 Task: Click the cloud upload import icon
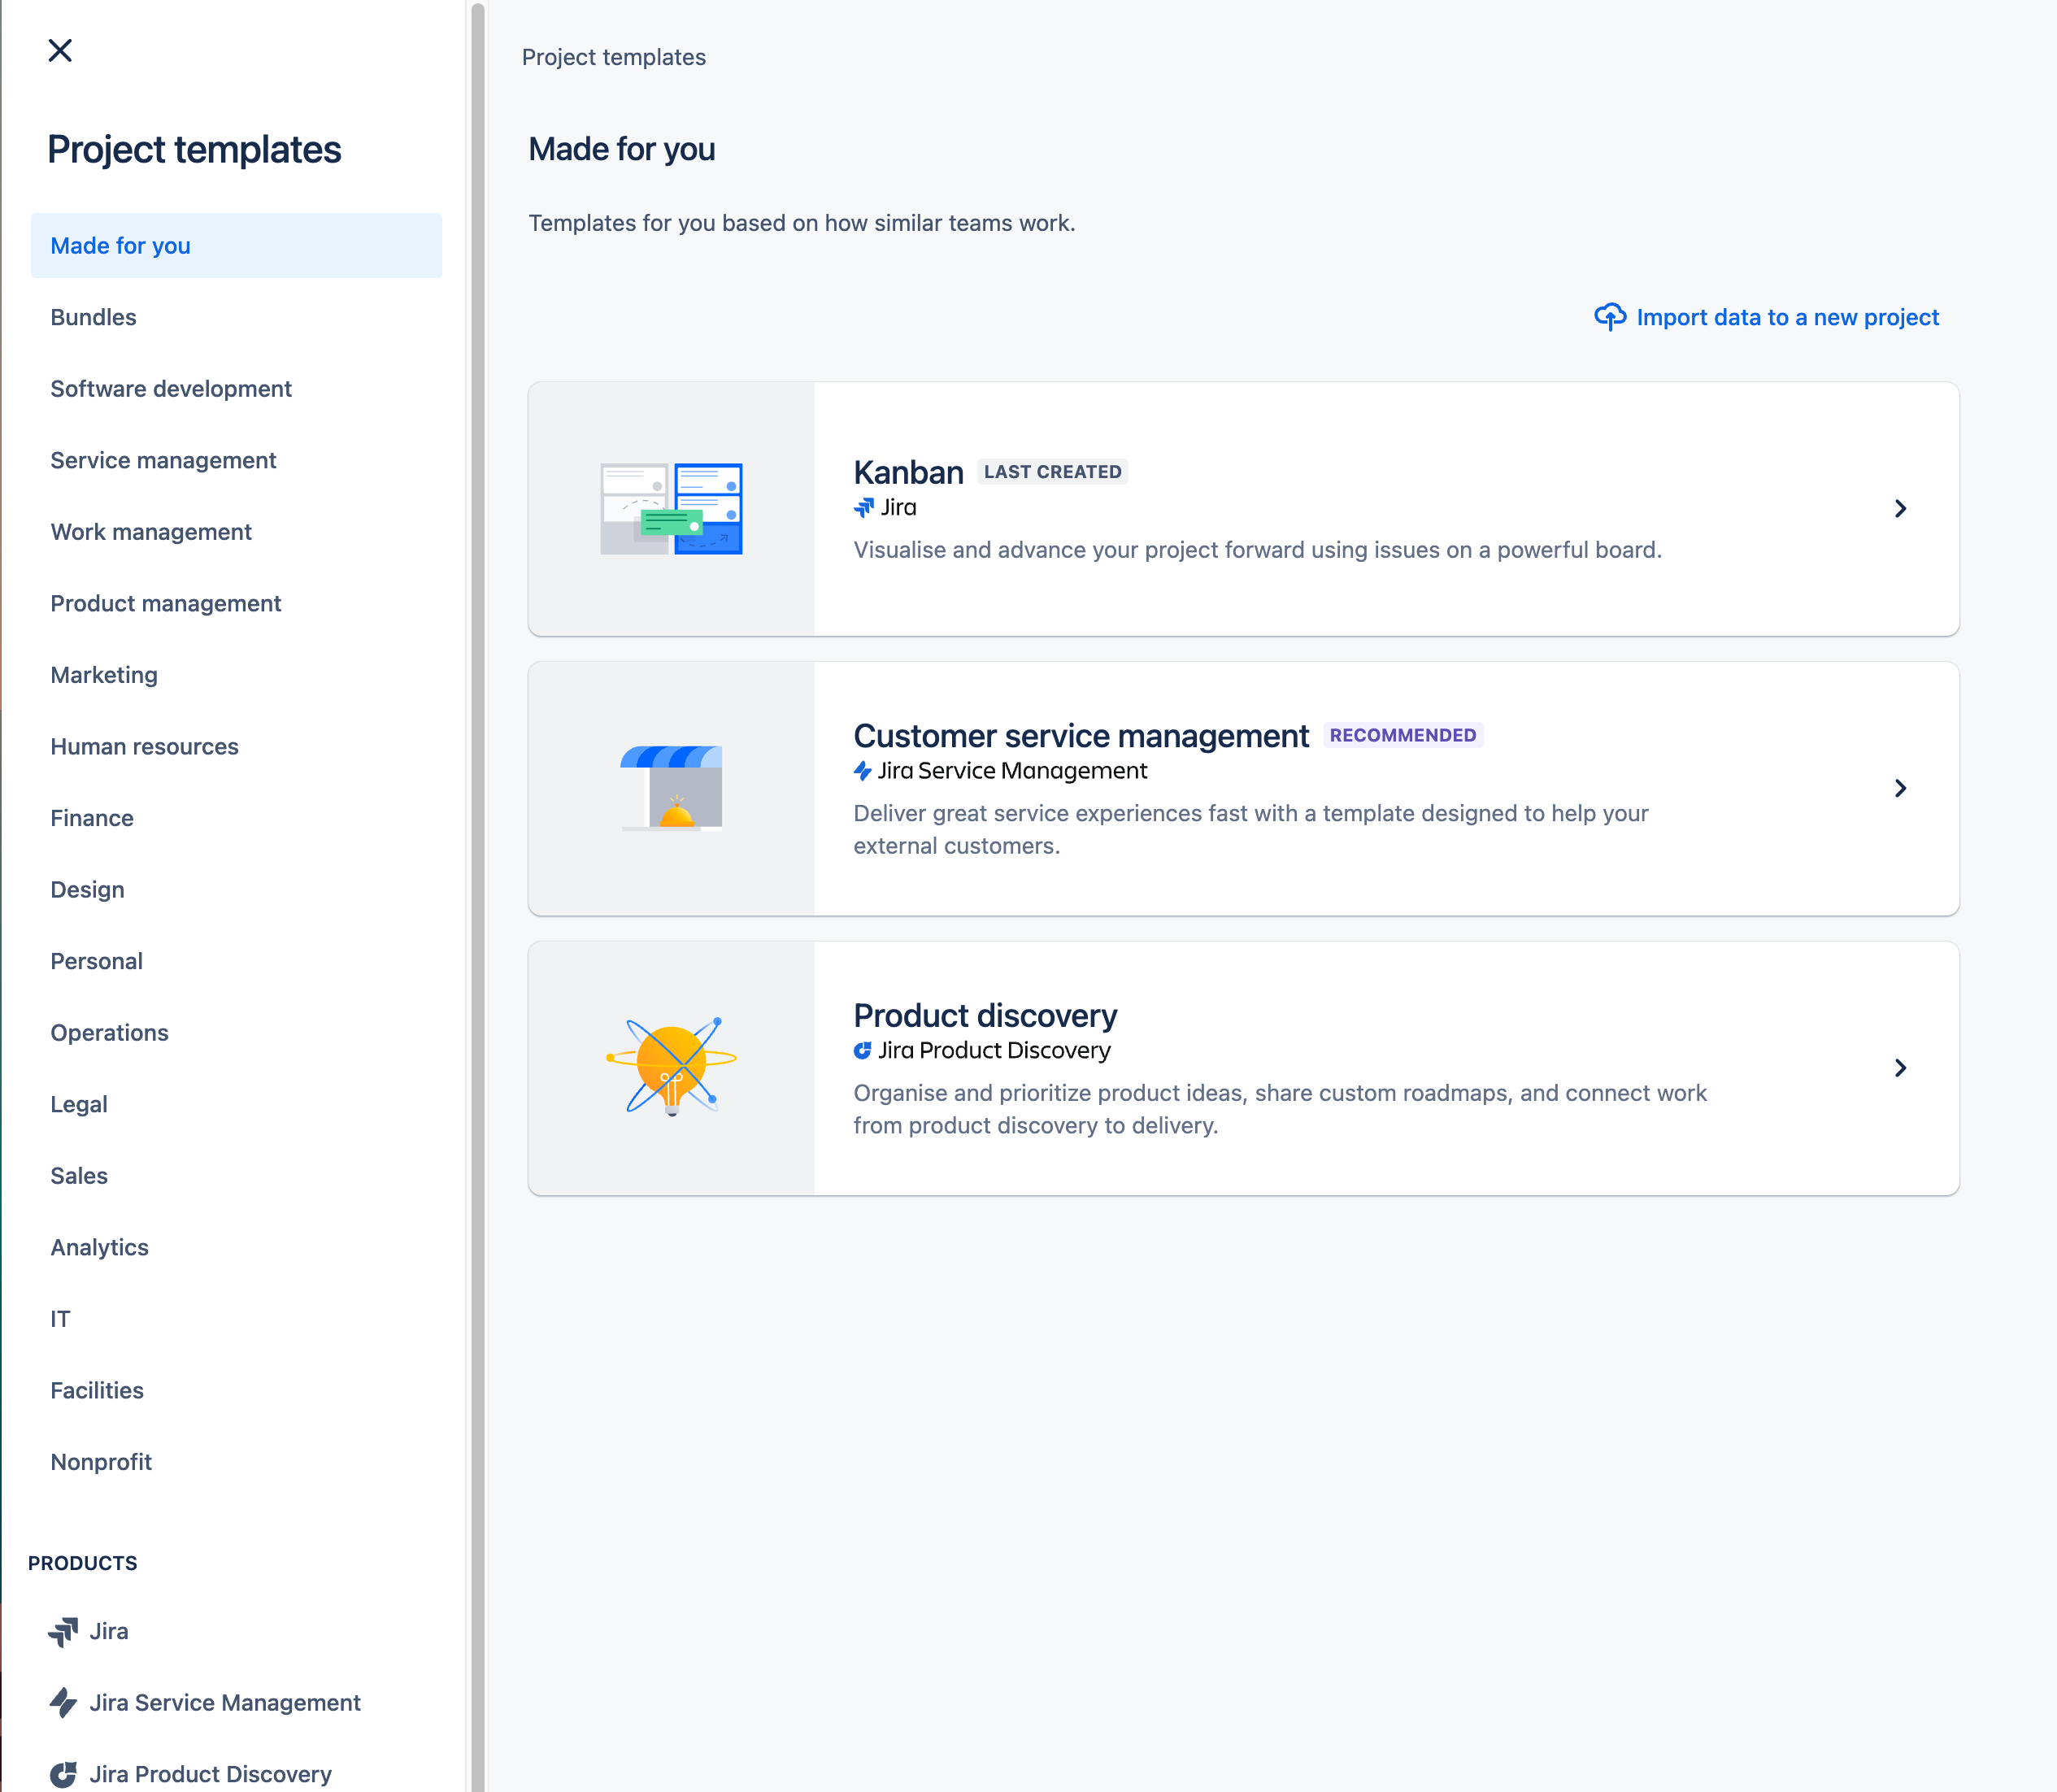(1610, 317)
